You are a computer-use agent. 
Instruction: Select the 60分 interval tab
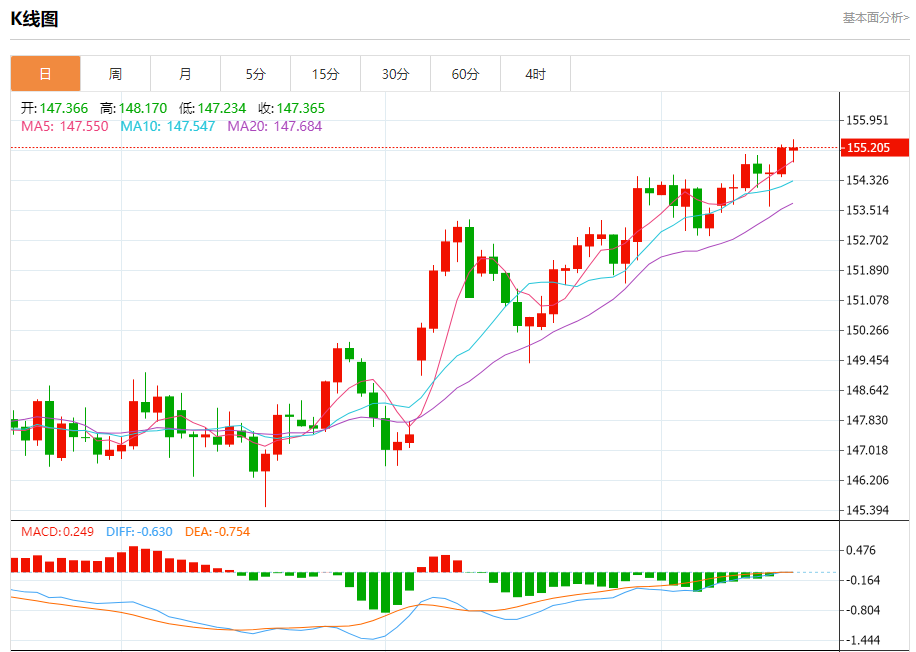pyautogui.click(x=466, y=74)
